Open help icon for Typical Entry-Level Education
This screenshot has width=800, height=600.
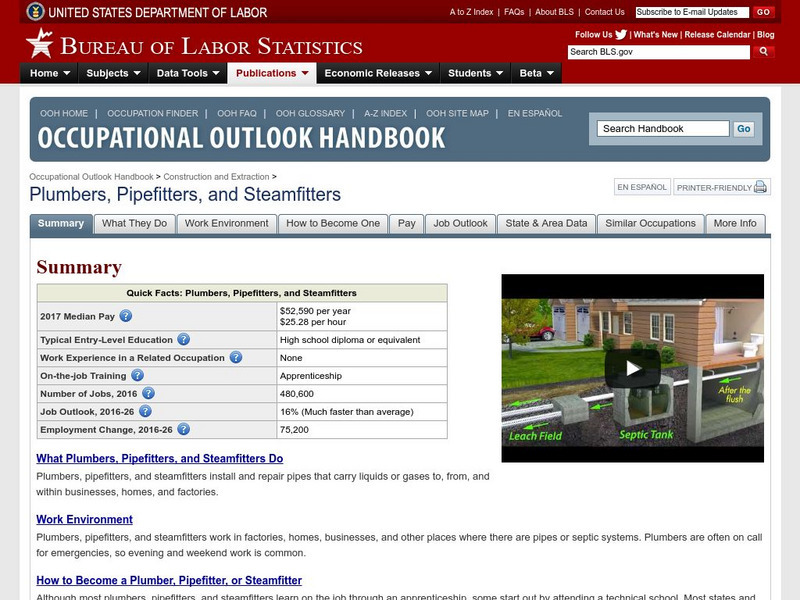184,339
